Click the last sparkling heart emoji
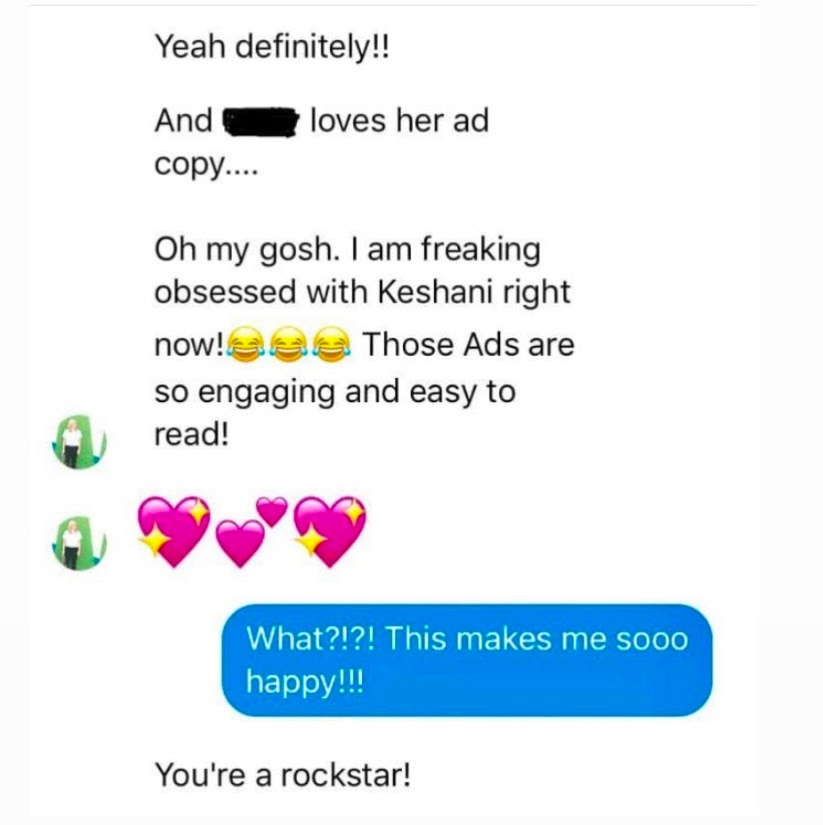The image size is (823, 825). [x=329, y=531]
